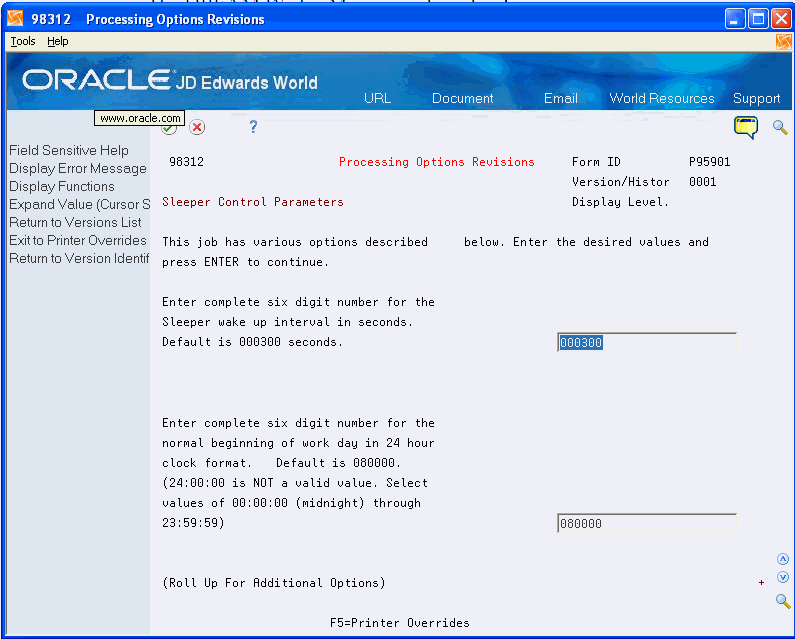Click the JD Edwards logo in menu bar
Viewport: 795px width, 639px height.
tap(783, 42)
